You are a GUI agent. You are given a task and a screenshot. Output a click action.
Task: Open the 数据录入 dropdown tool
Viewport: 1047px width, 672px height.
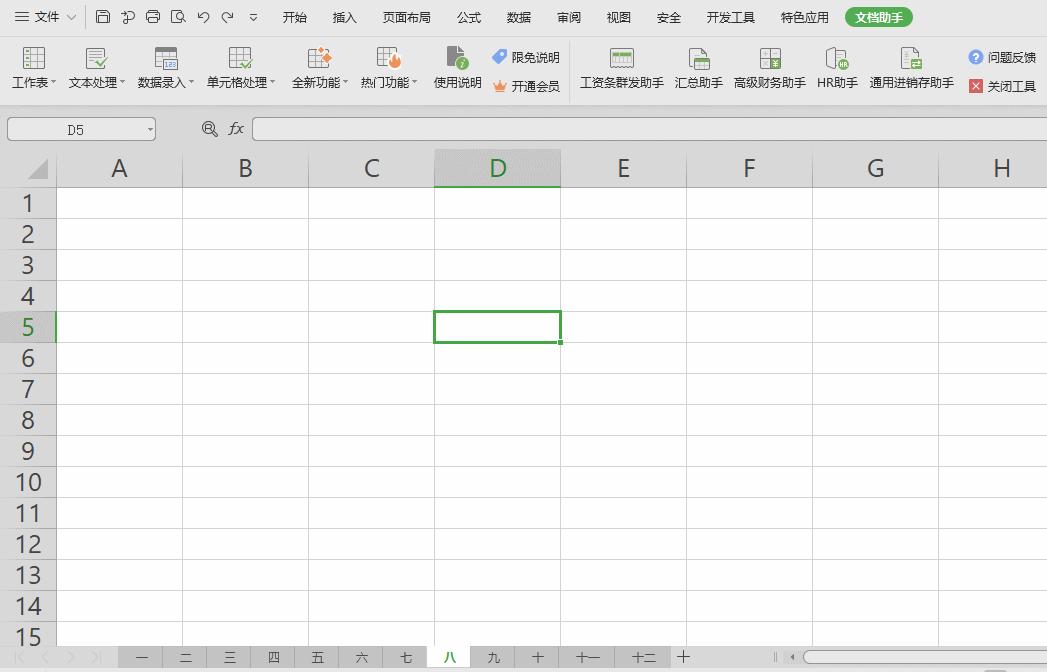coord(166,67)
